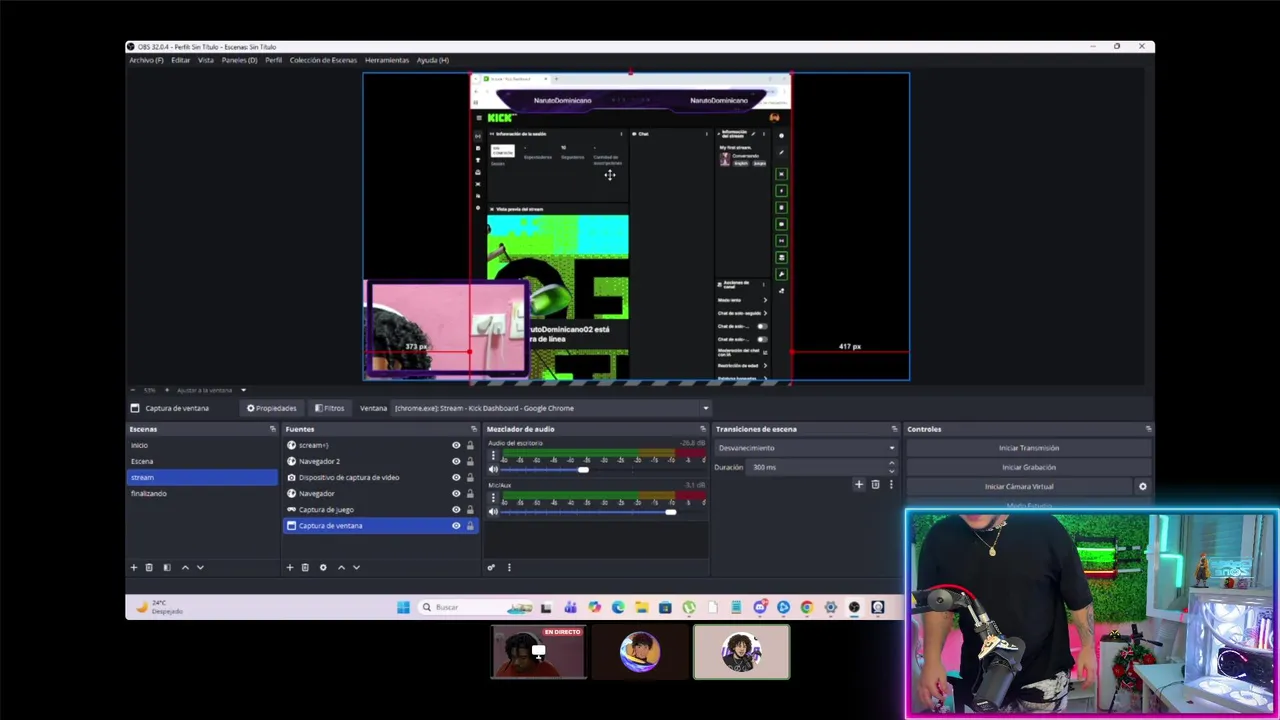Click Iniciar Cámara Virtual button
This screenshot has height=720, width=1280.
1019,486
